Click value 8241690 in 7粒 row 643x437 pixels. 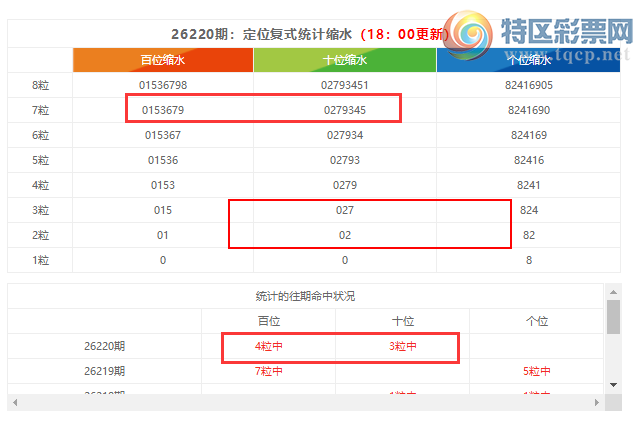529,110
